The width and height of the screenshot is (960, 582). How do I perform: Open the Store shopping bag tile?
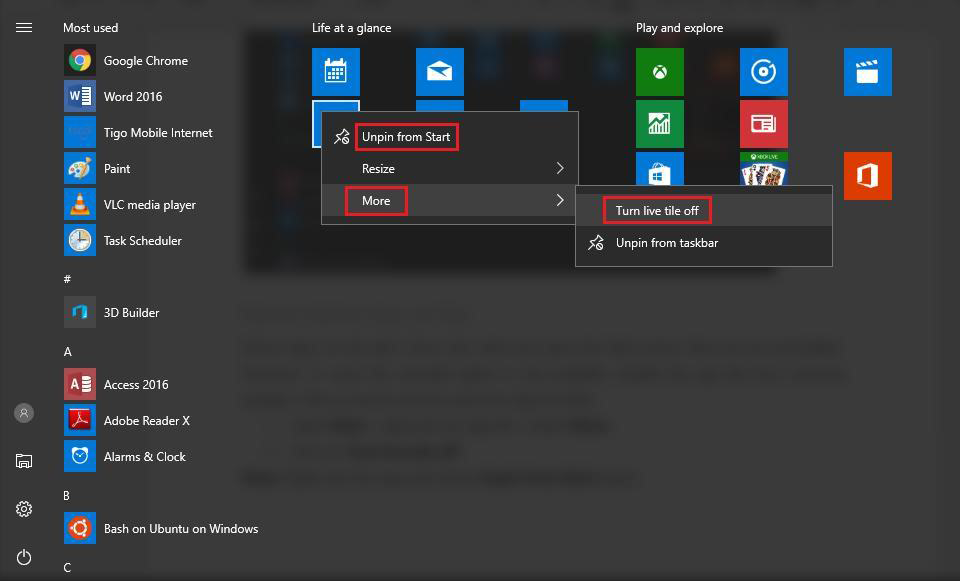pos(659,169)
